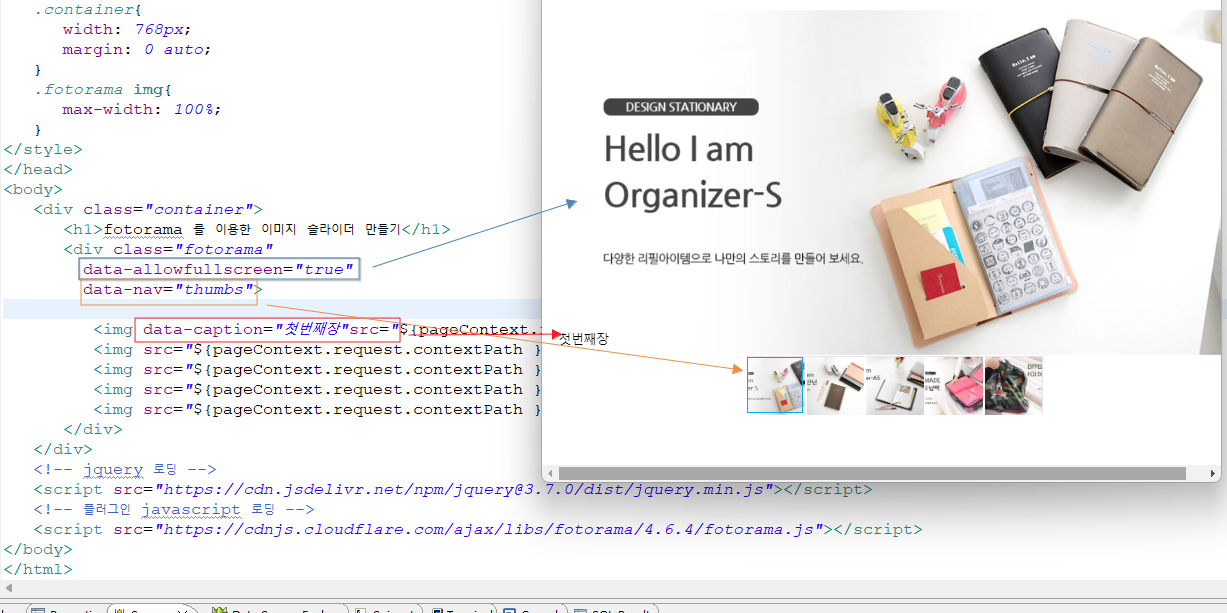Click the DESIGN STATIONARY badge

tap(681, 107)
